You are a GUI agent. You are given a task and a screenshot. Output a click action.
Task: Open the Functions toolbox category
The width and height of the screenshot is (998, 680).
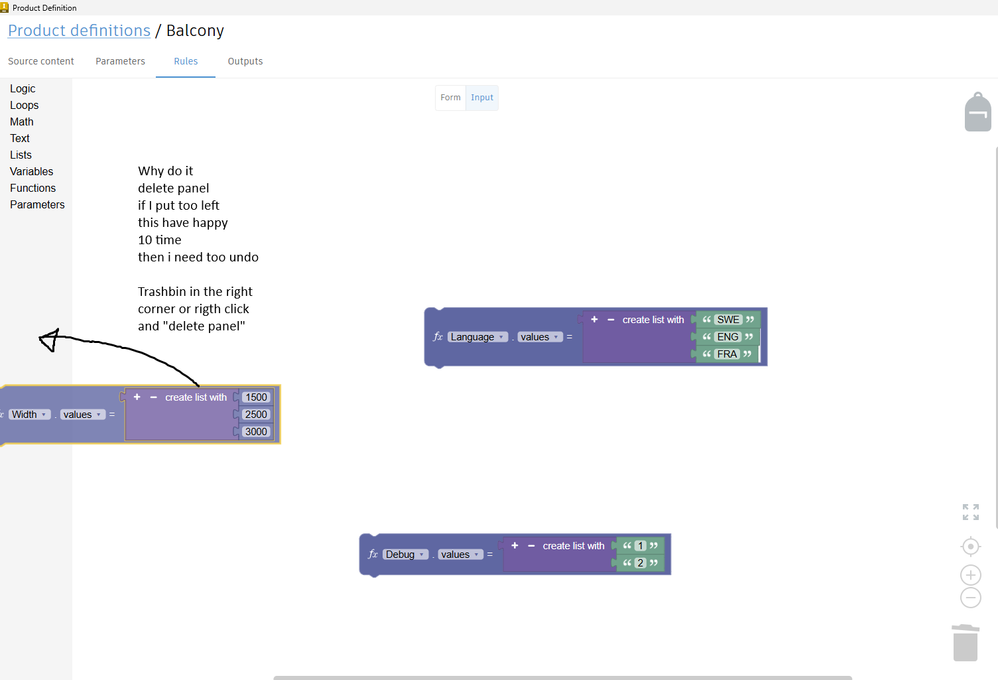pyautogui.click(x=32, y=188)
